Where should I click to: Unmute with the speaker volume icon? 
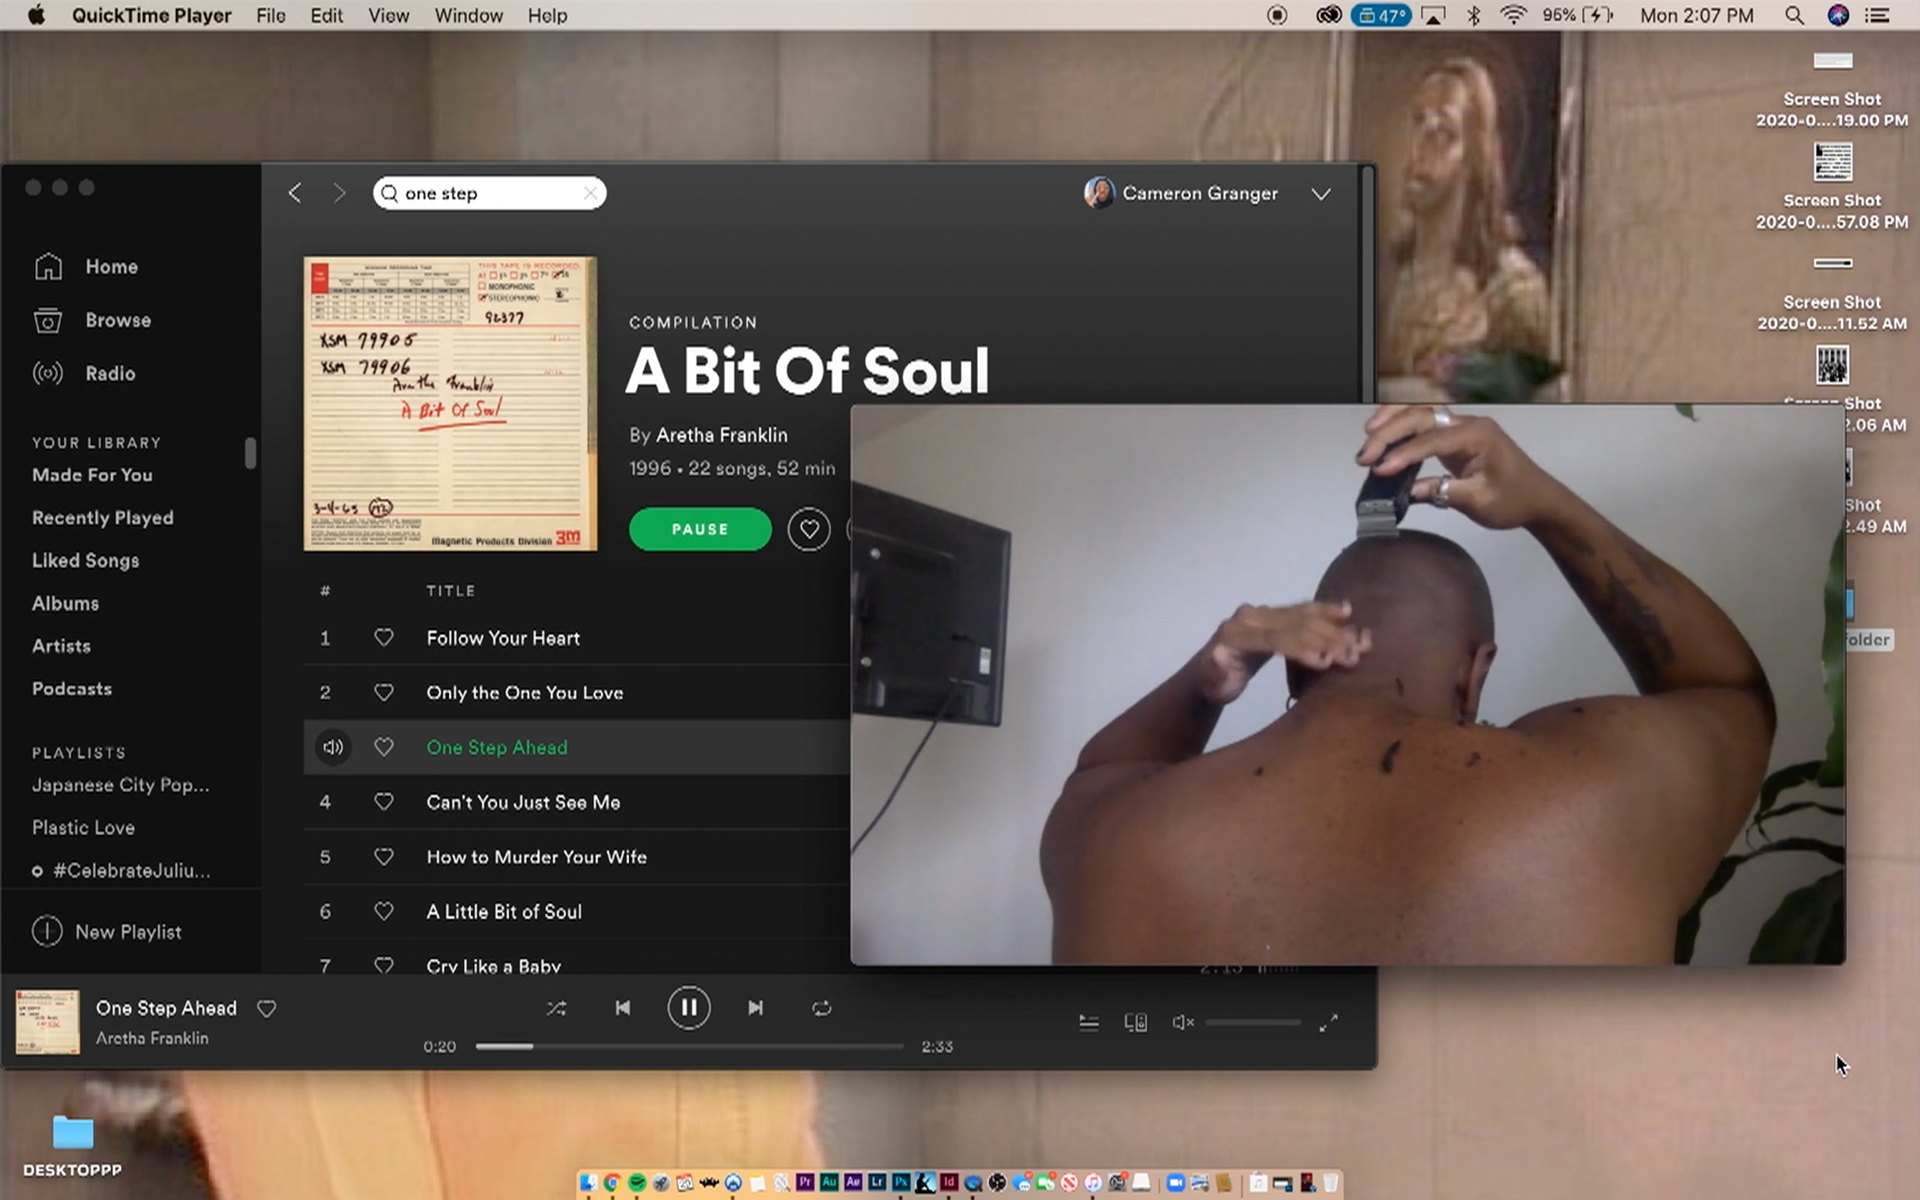tap(1183, 1022)
